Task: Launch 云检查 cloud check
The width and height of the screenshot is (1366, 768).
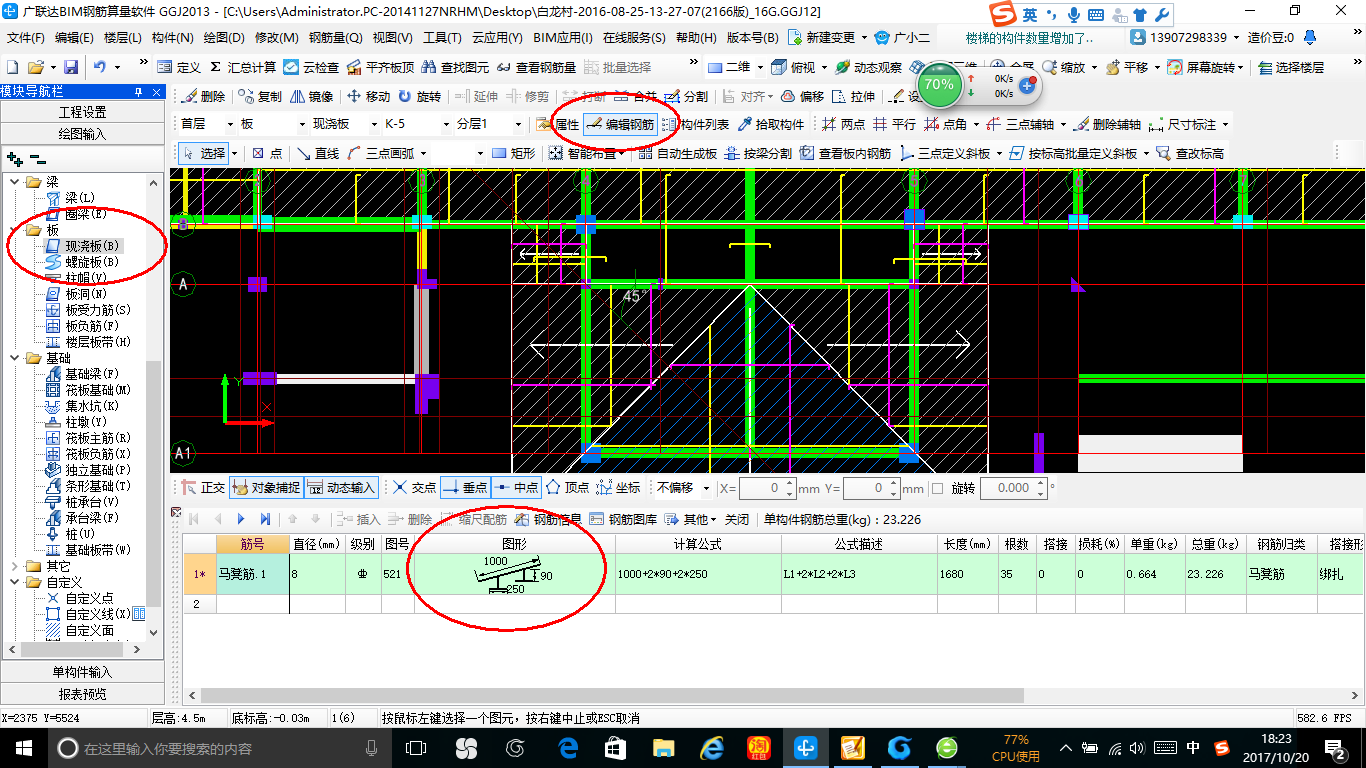Action: 311,67
